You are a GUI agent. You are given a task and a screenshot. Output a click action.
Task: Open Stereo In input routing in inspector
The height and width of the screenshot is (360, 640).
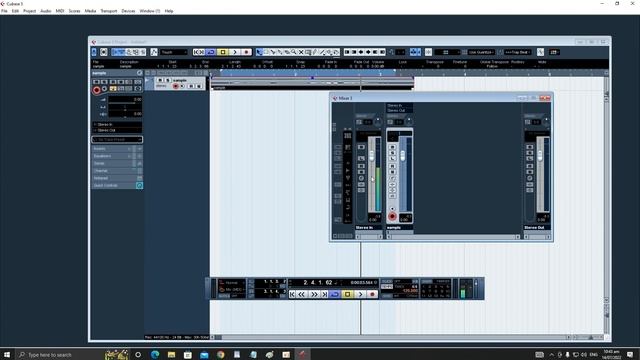[117, 124]
